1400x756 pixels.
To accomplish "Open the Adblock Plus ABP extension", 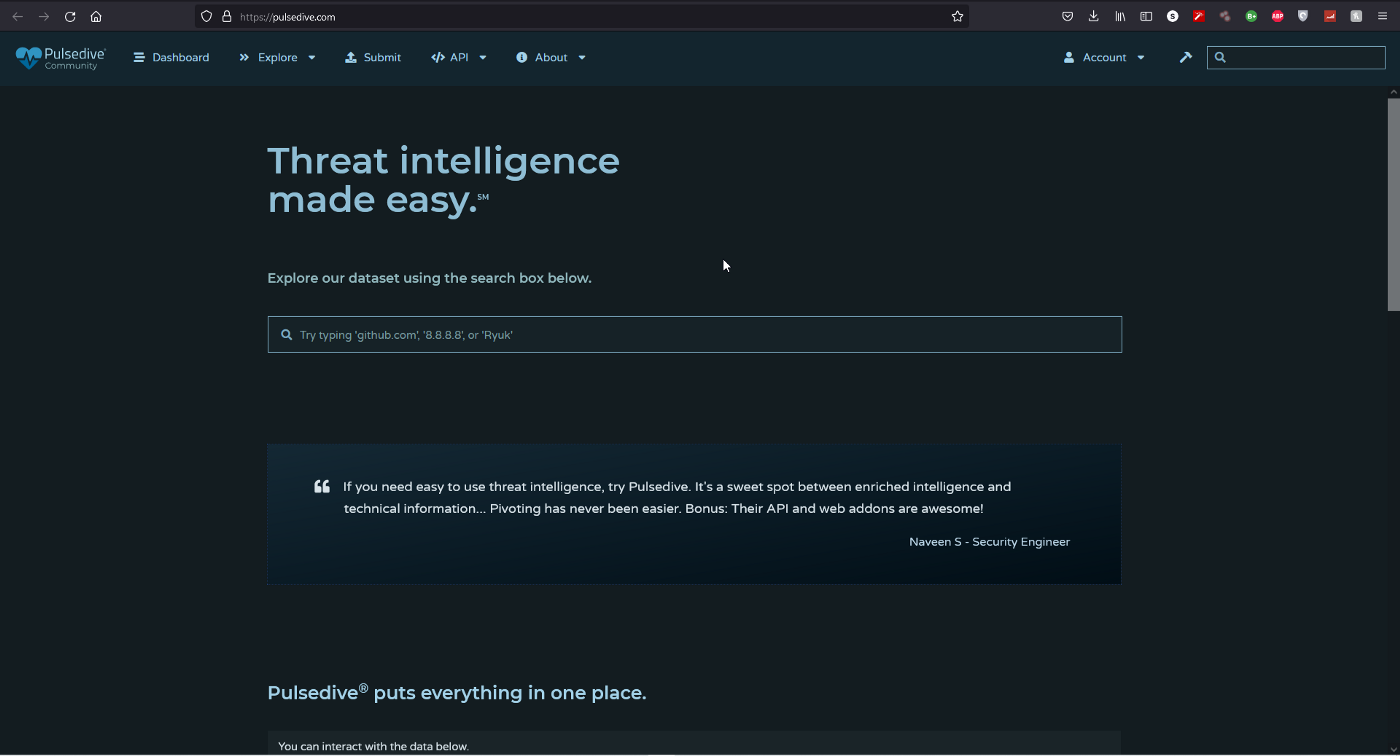I will [x=1277, y=17].
